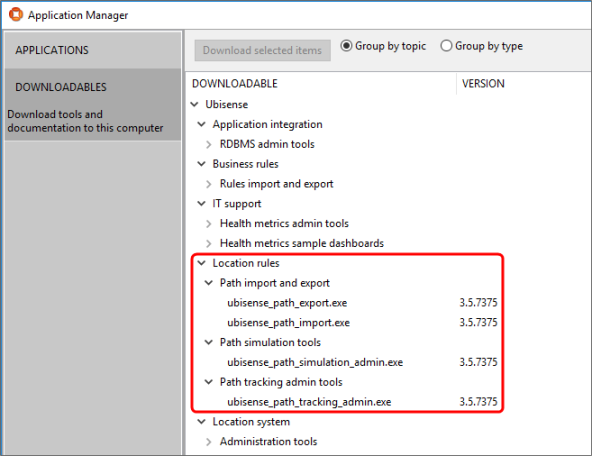Screen dimensions: 592x456
Task: Click Path simulation tools label
Action: click(270, 342)
